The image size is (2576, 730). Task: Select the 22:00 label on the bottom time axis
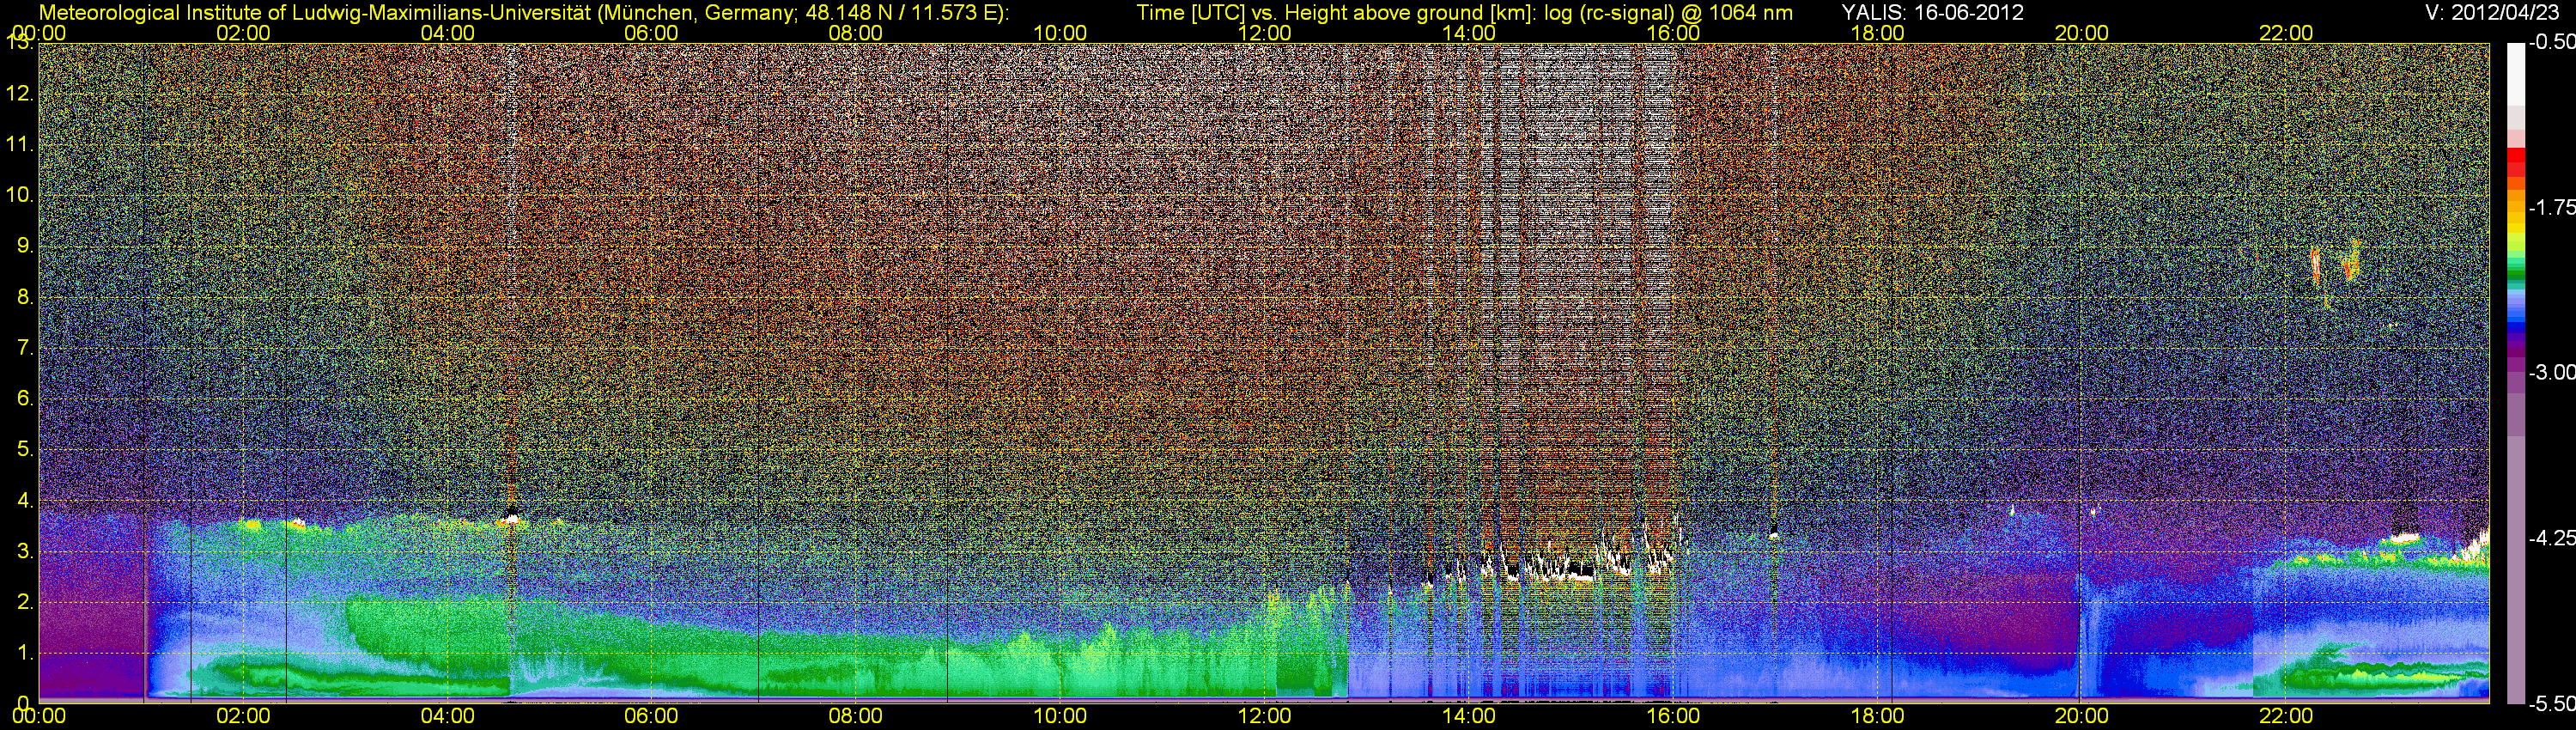[x=2286, y=716]
